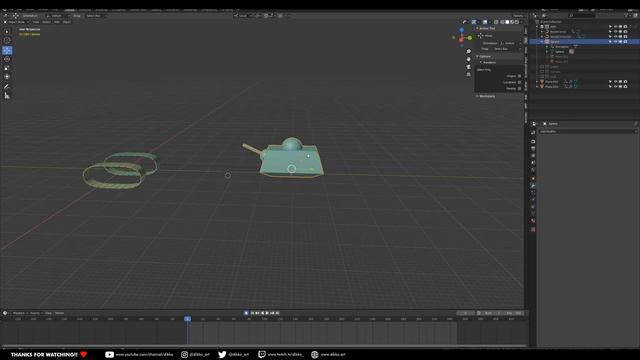Expand the Animation sub-row in outliner

click(x=547, y=47)
